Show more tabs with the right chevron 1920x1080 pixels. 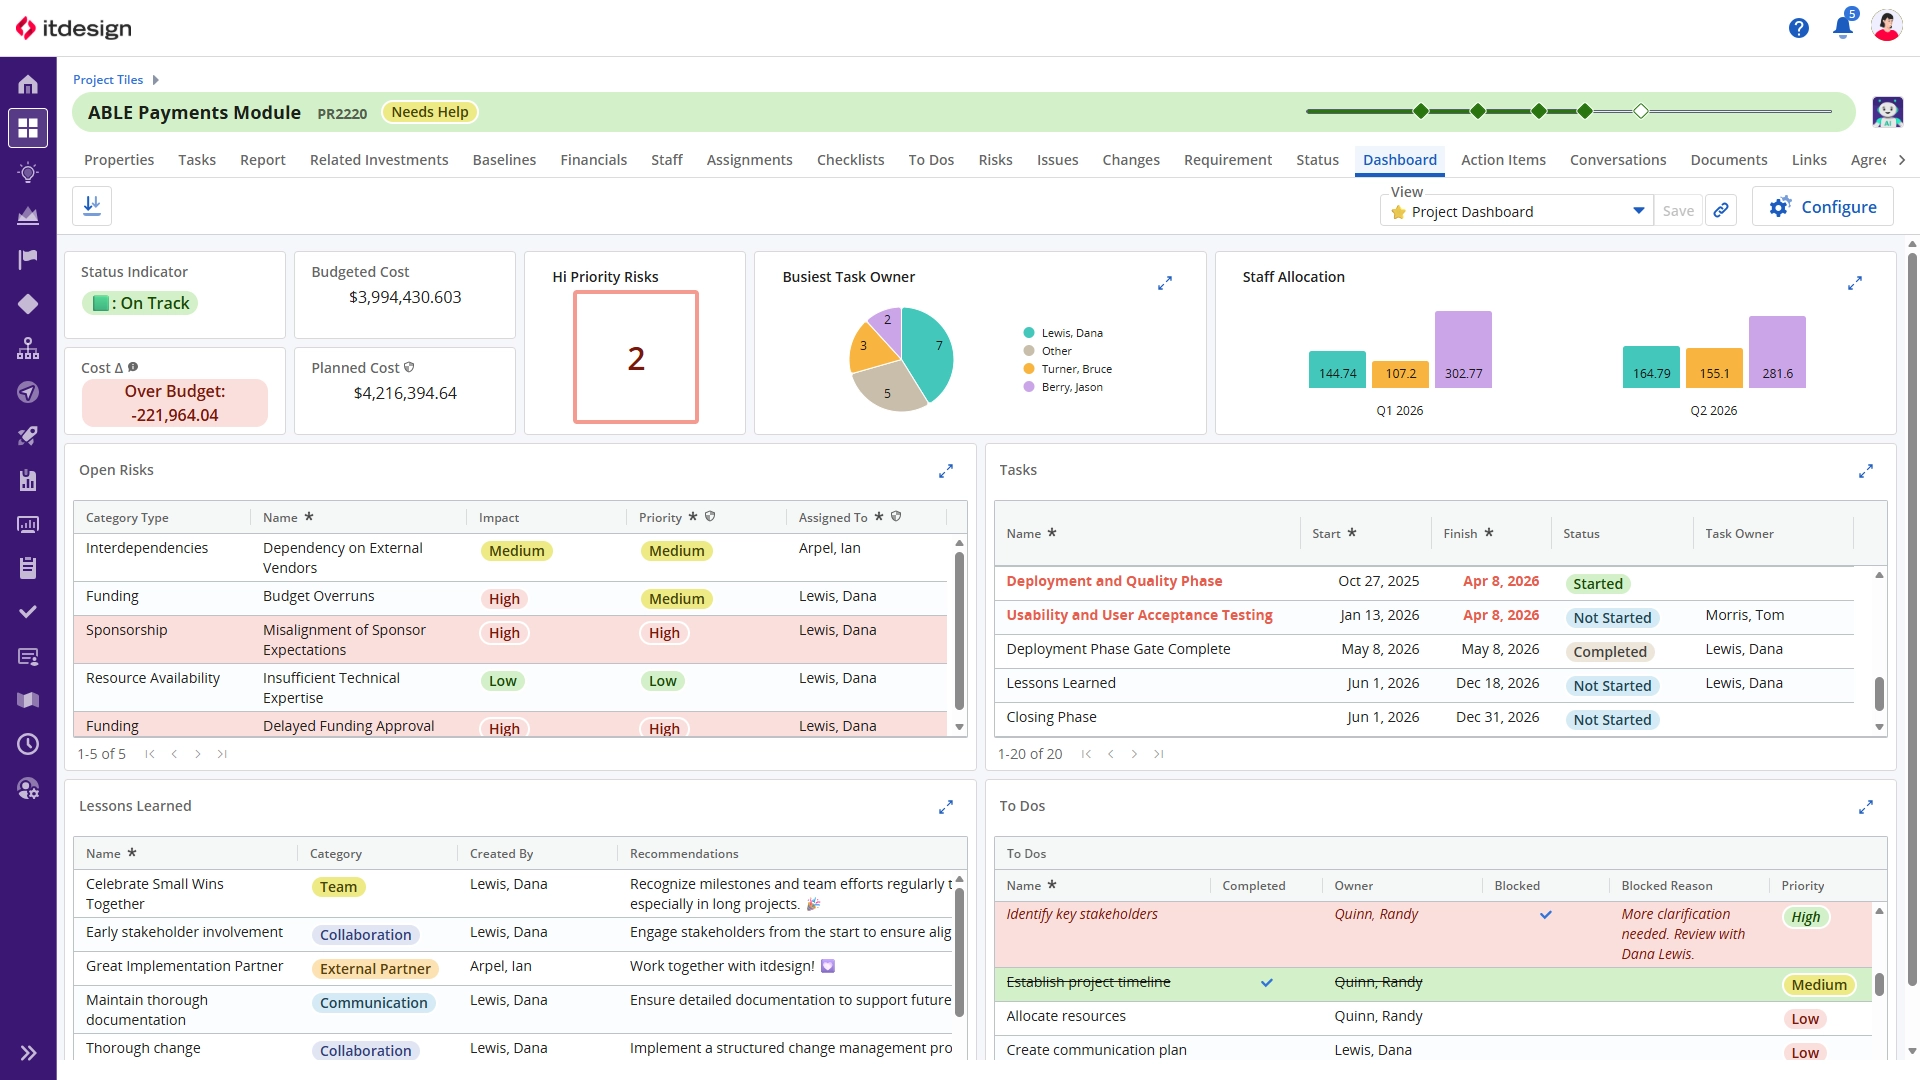tap(1902, 160)
